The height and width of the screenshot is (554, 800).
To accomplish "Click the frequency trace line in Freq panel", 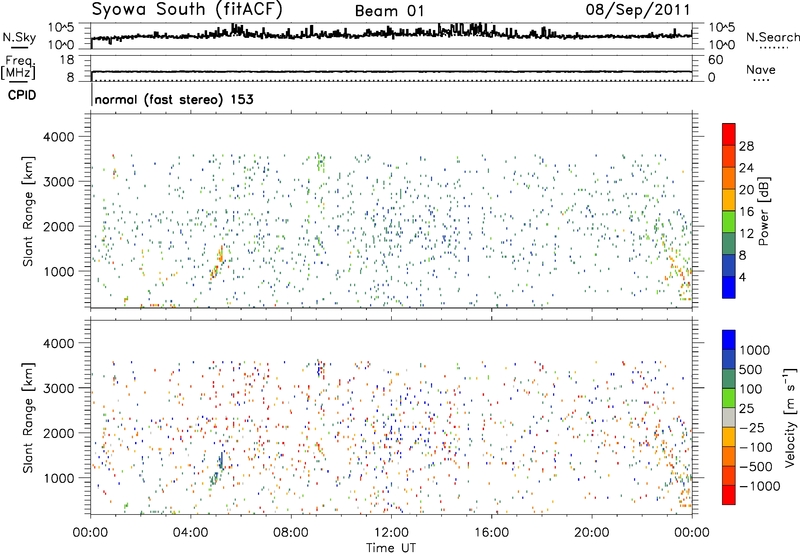I will (x=391, y=71).
